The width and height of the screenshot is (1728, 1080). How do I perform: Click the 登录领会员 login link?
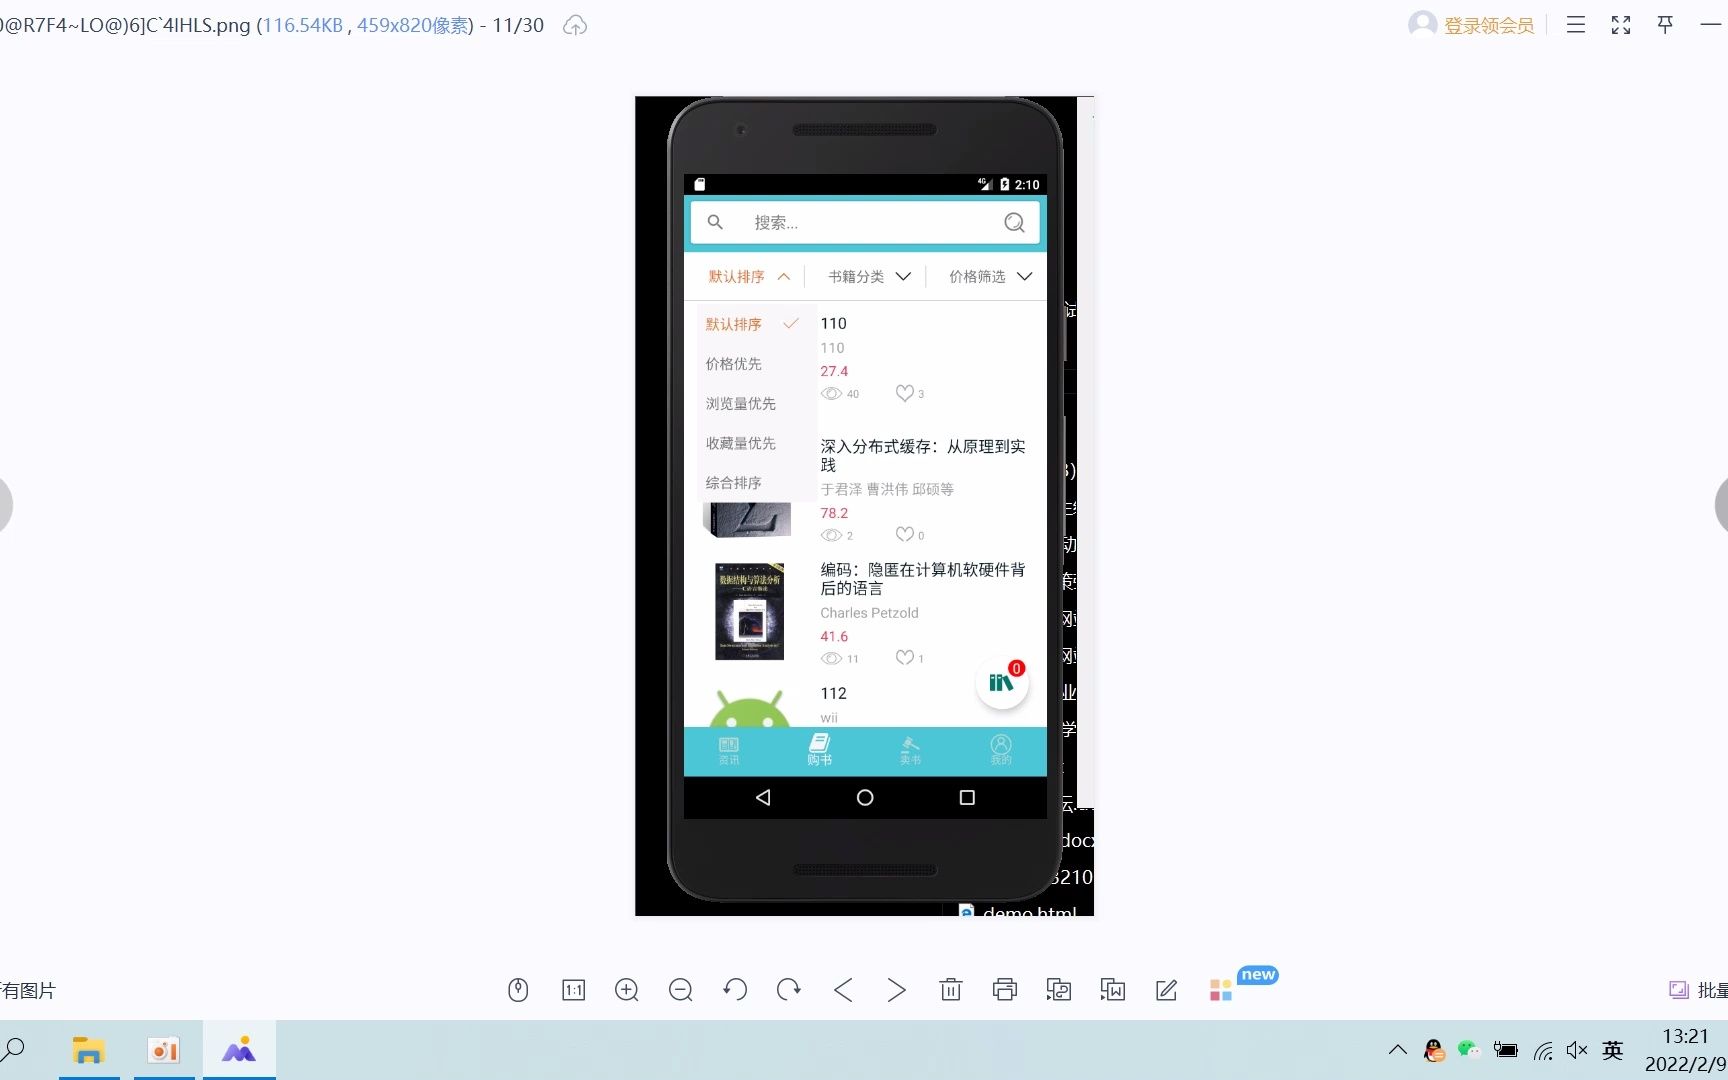(x=1488, y=25)
